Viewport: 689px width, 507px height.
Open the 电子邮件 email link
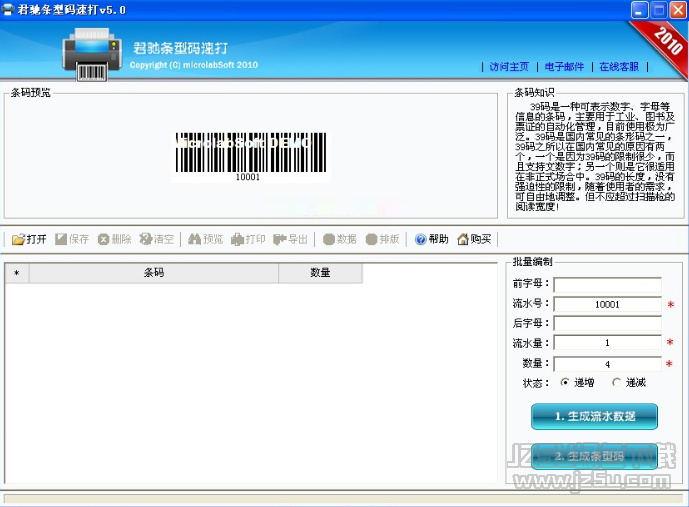click(564, 67)
